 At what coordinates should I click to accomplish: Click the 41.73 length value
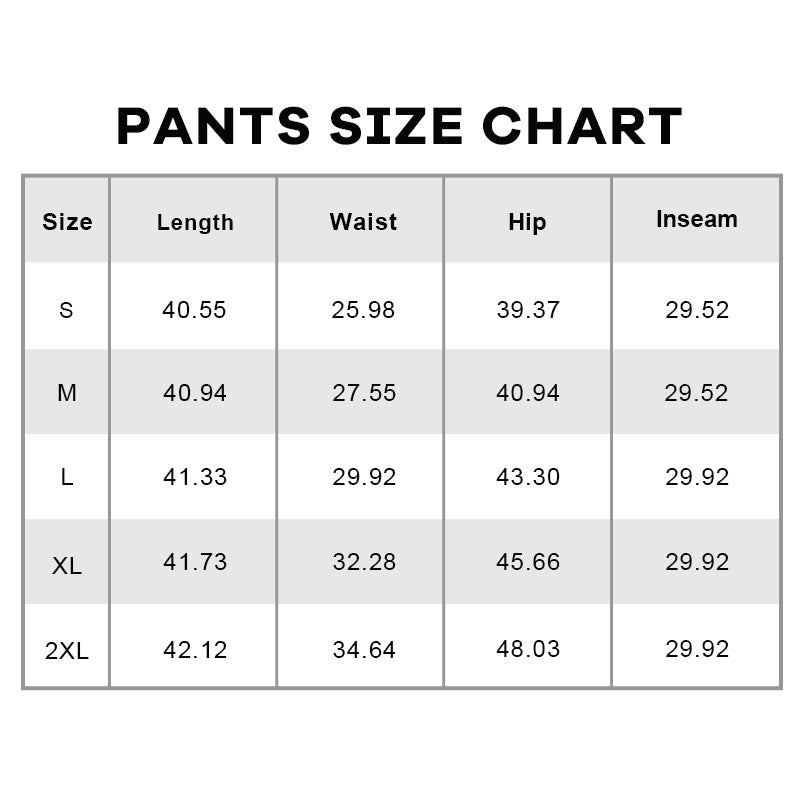click(x=195, y=562)
